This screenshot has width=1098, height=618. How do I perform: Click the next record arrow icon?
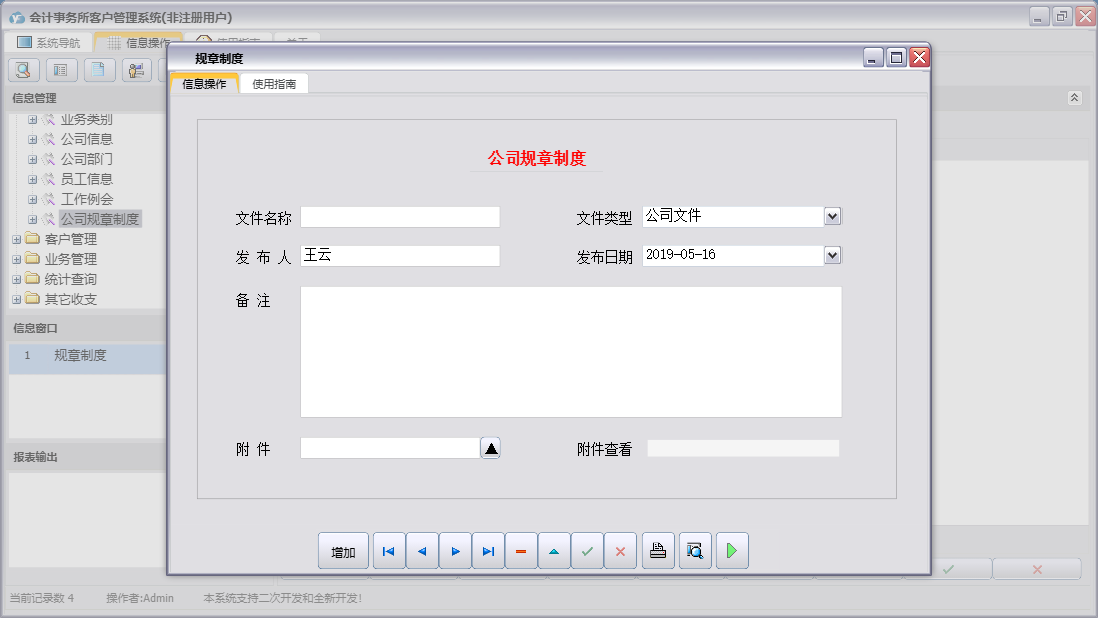tap(454, 550)
